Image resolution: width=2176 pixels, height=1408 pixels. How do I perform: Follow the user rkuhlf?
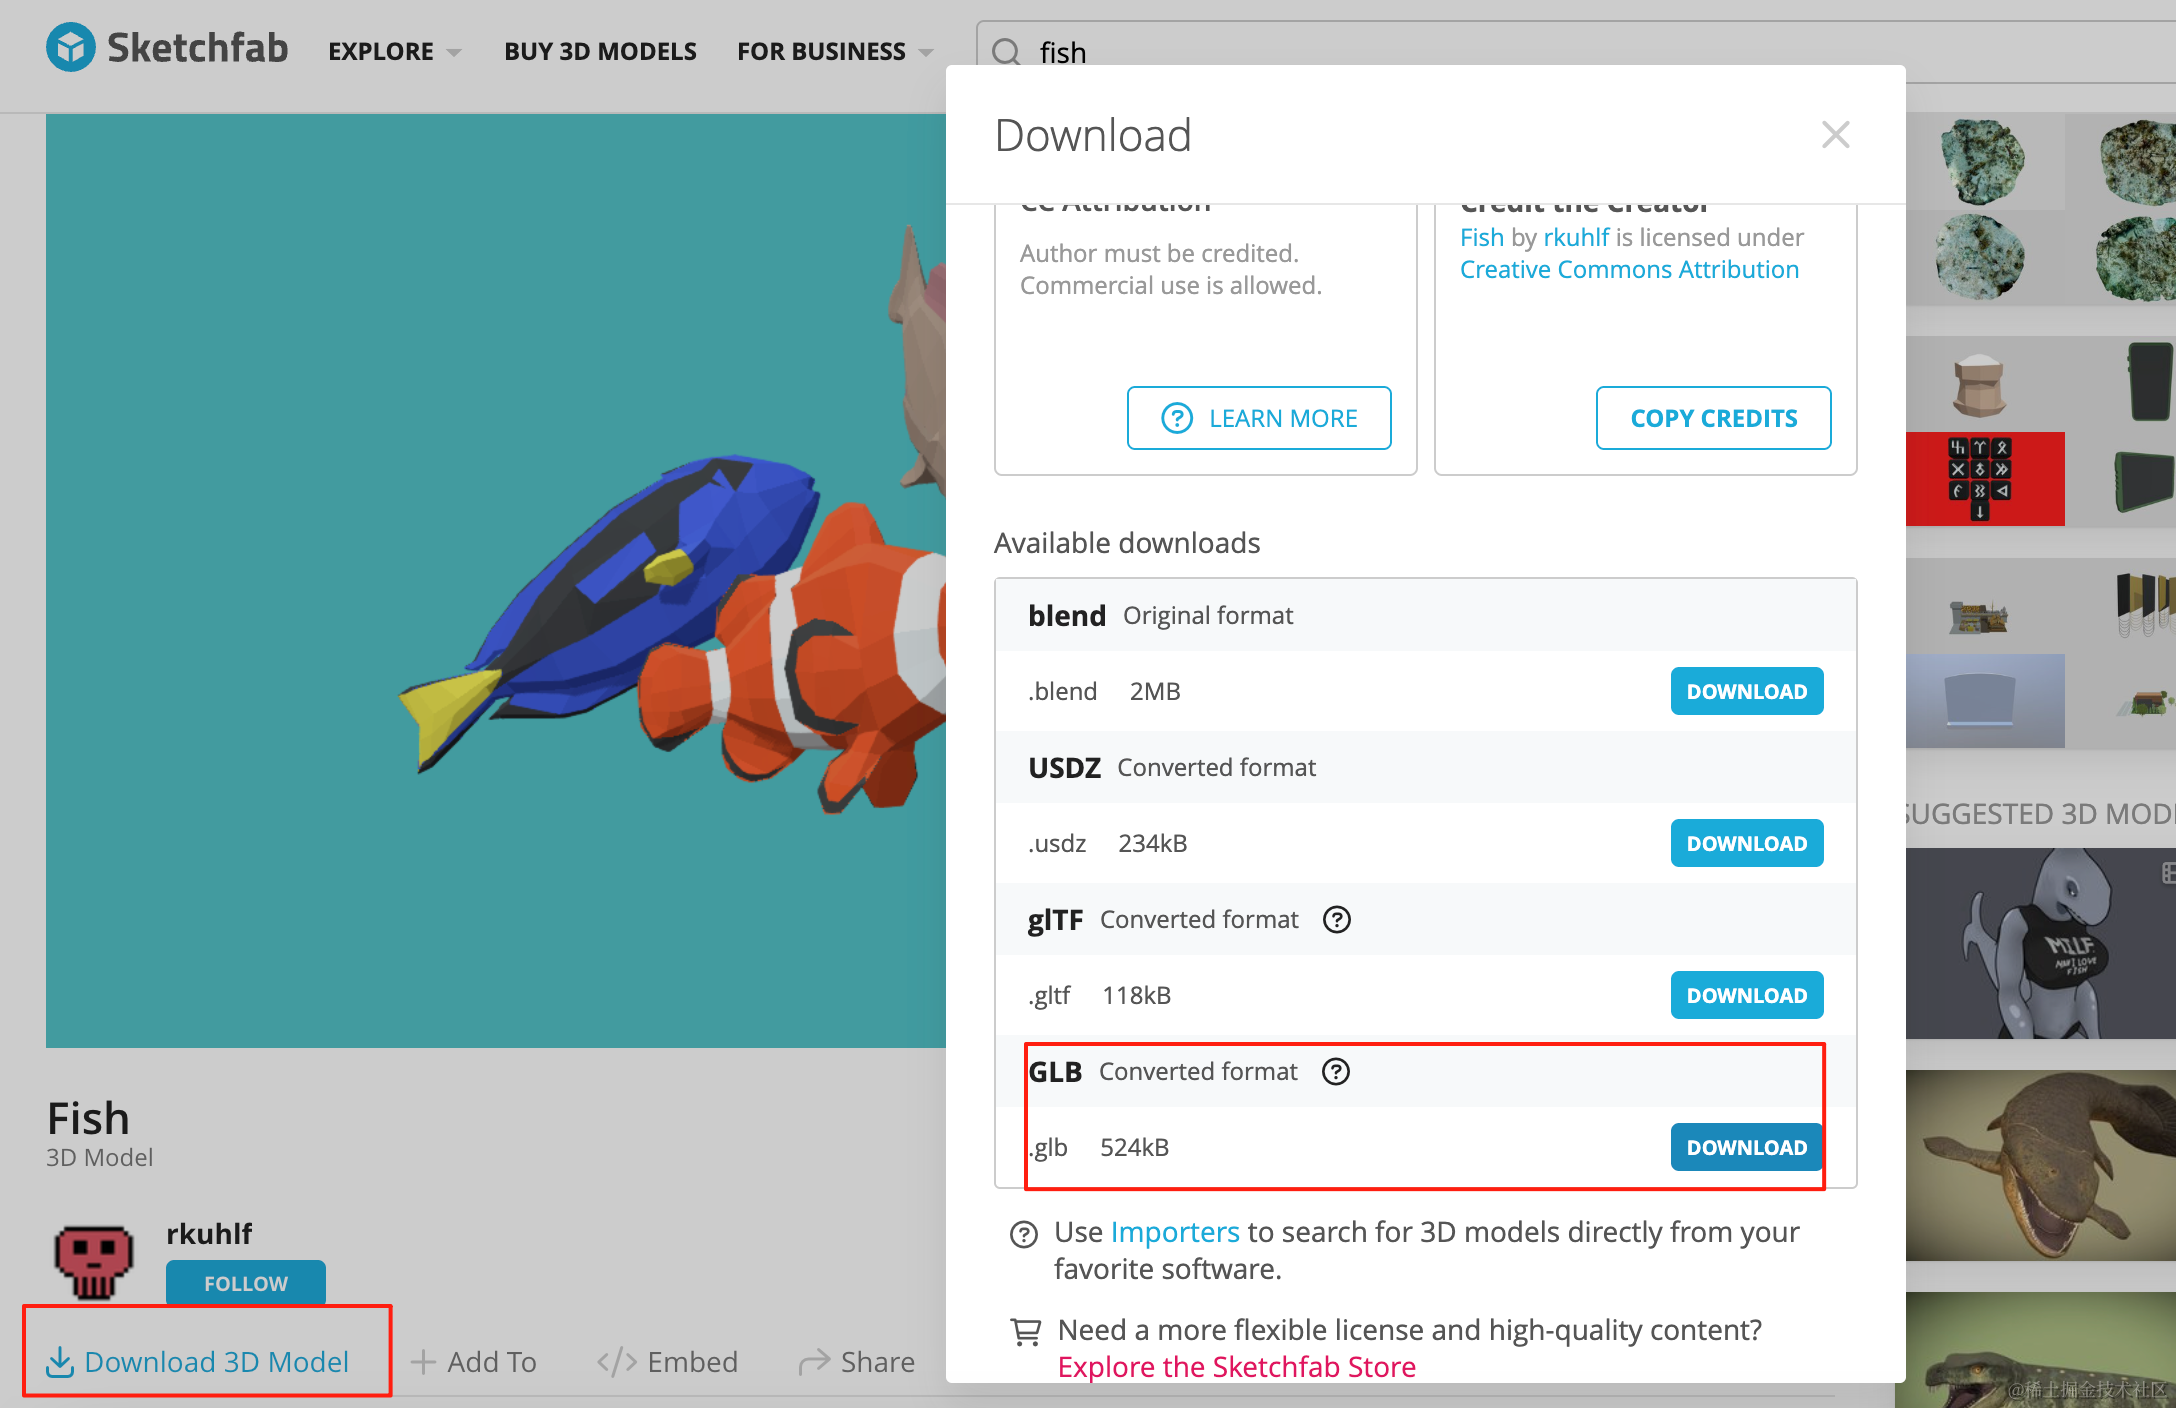pyautogui.click(x=246, y=1283)
